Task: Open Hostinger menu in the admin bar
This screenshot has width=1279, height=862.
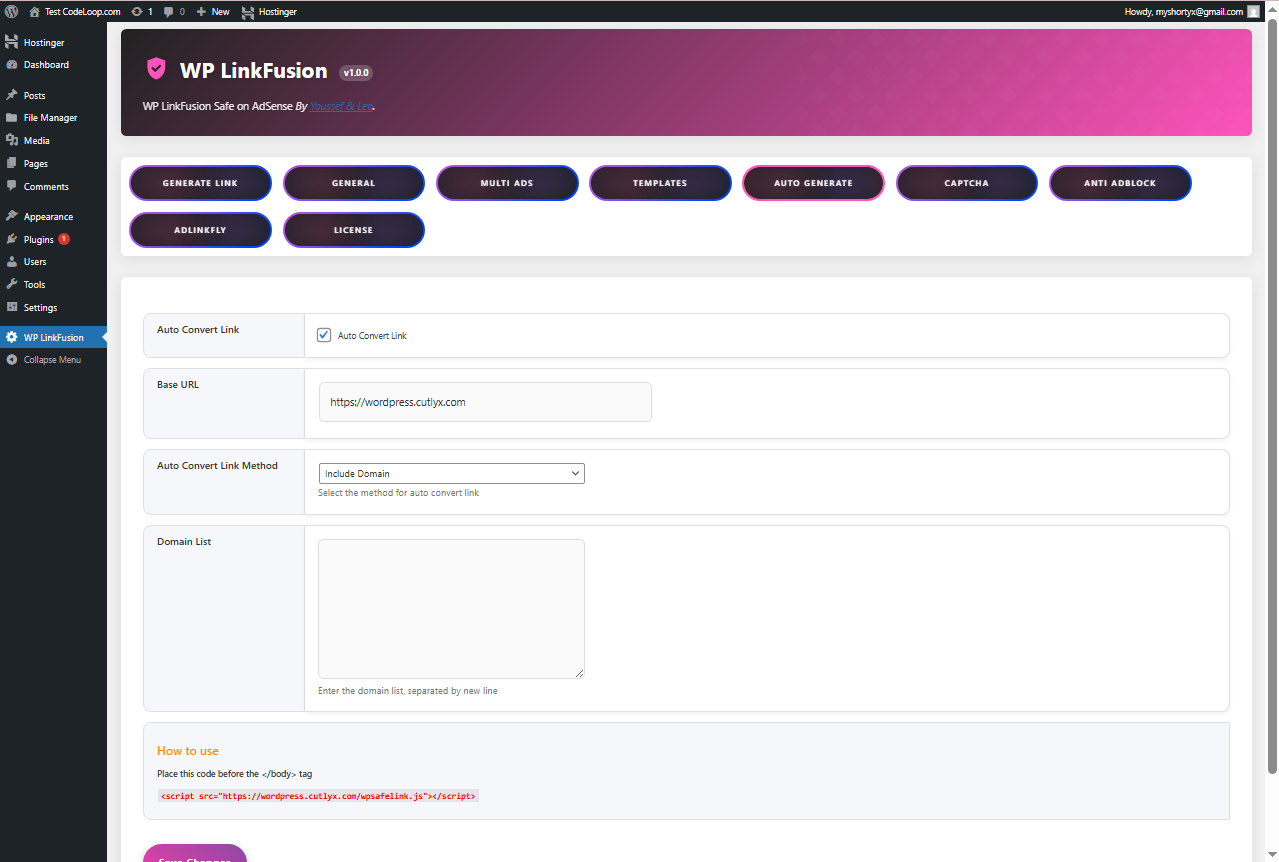Action: tap(269, 12)
